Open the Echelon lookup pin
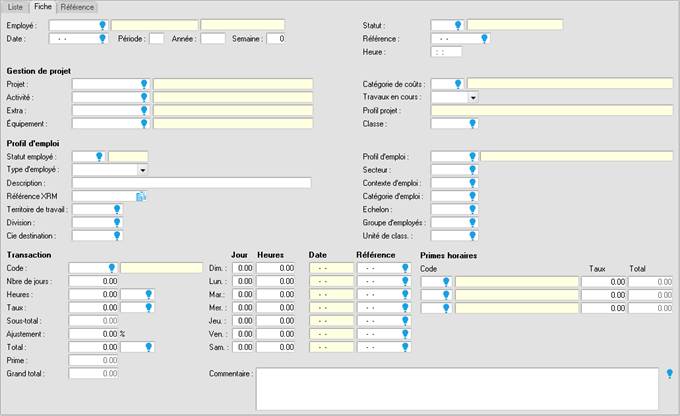The width and height of the screenshot is (680, 416). [x=473, y=210]
